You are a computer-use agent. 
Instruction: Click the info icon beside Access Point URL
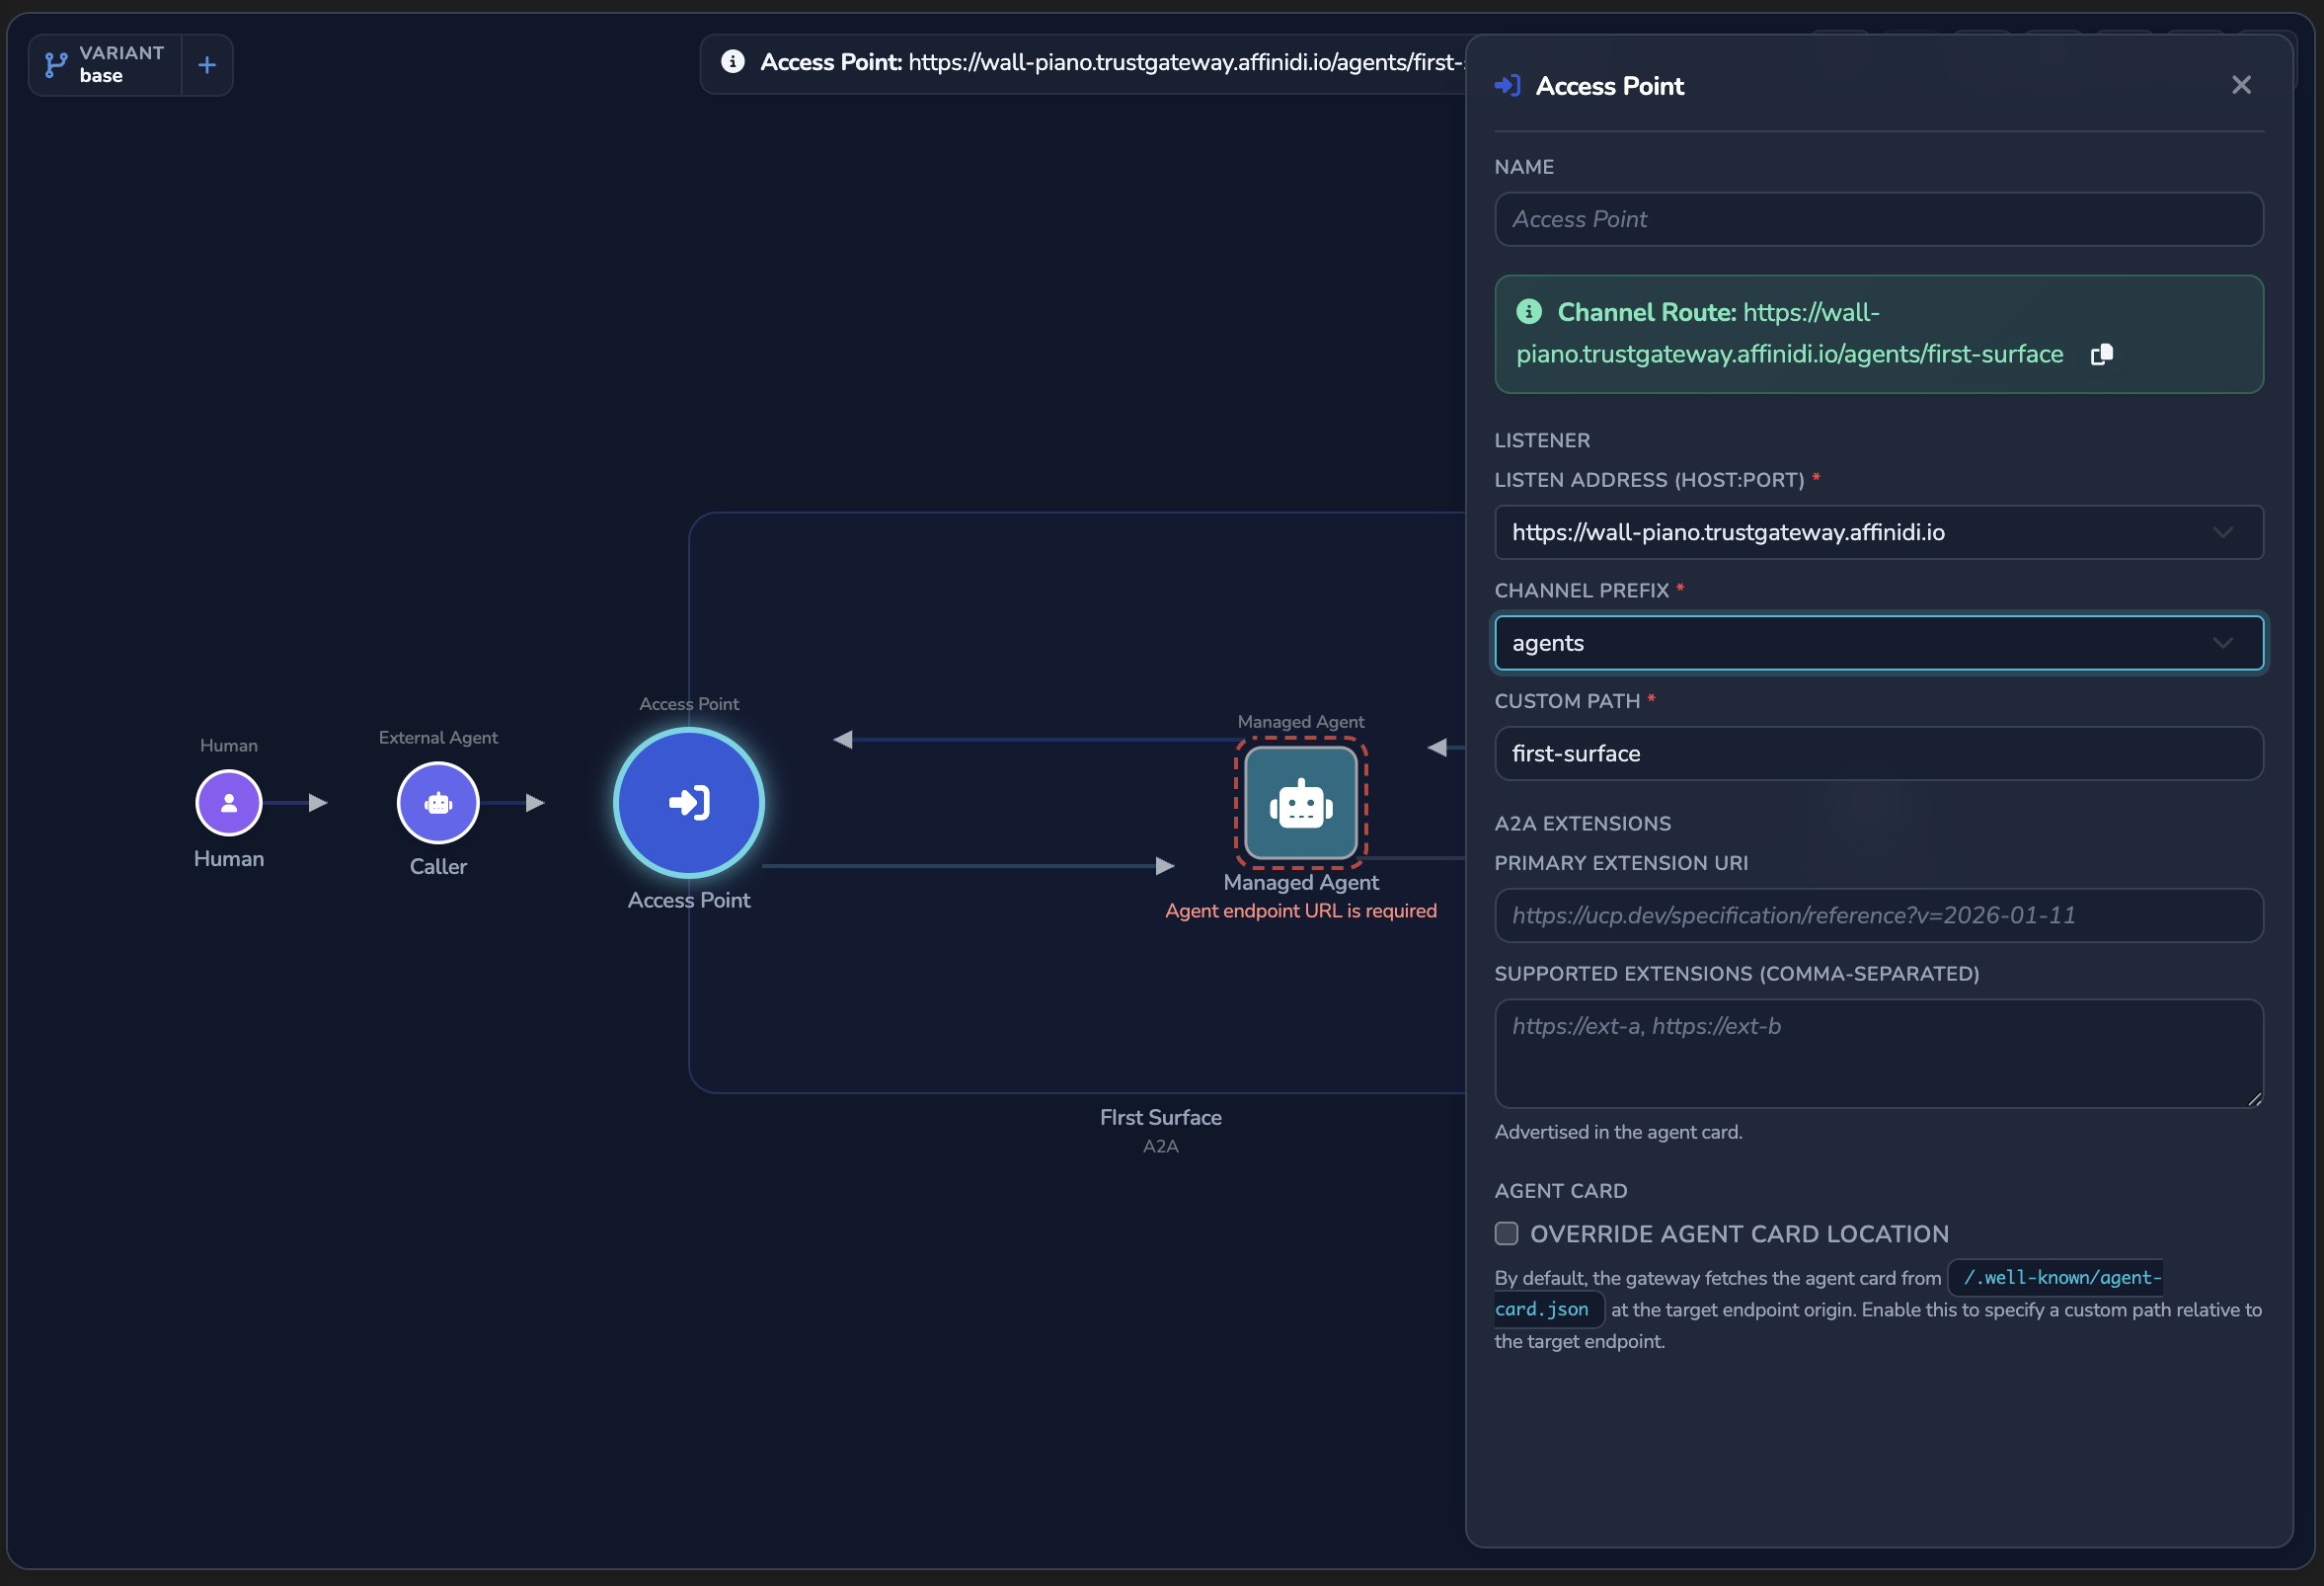click(x=733, y=62)
